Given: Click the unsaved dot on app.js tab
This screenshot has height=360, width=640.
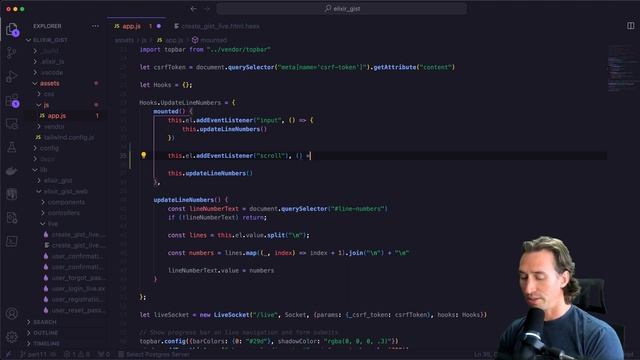Looking at the screenshot, I should tap(159, 26).
